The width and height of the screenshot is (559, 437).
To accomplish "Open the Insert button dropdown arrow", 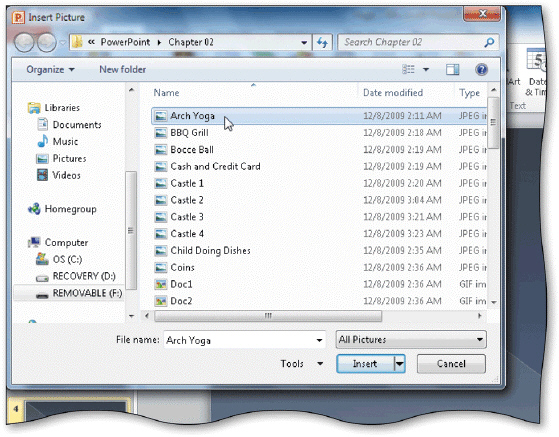I will point(400,364).
